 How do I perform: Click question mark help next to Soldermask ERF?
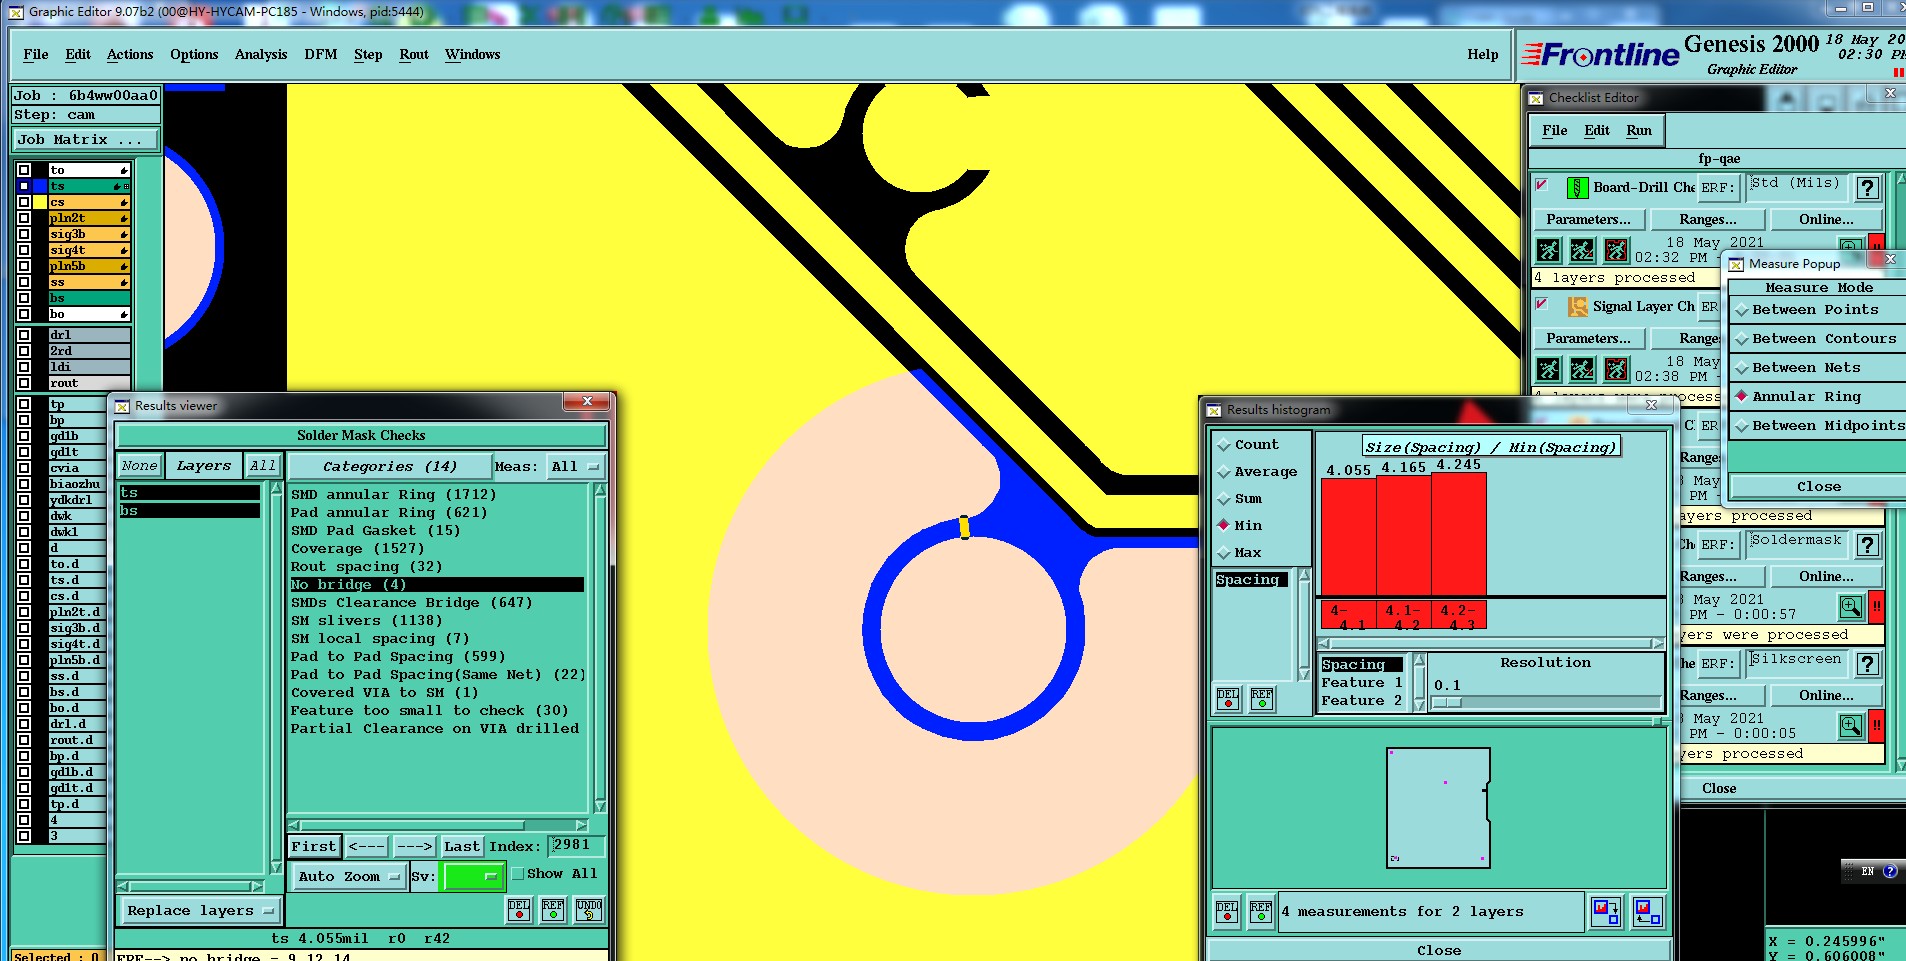pos(1867,545)
